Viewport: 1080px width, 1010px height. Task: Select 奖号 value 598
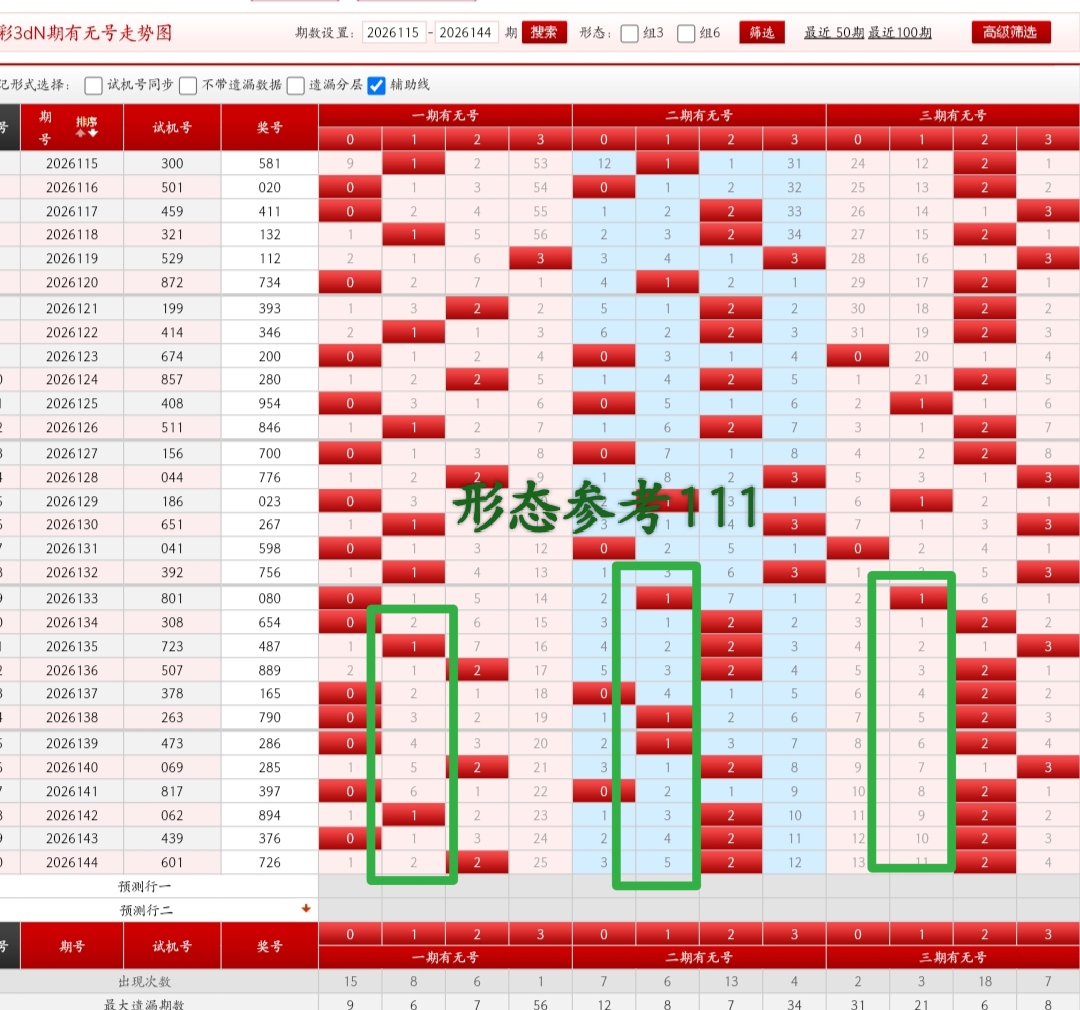(269, 548)
